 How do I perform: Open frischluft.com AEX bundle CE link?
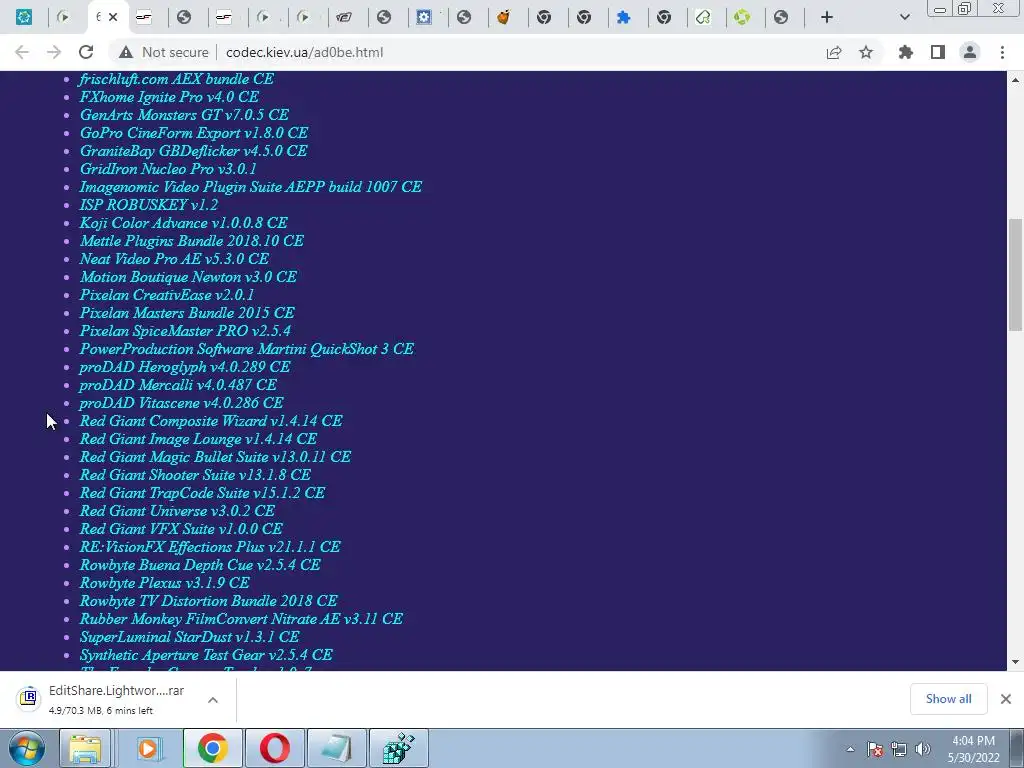coord(176,79)
